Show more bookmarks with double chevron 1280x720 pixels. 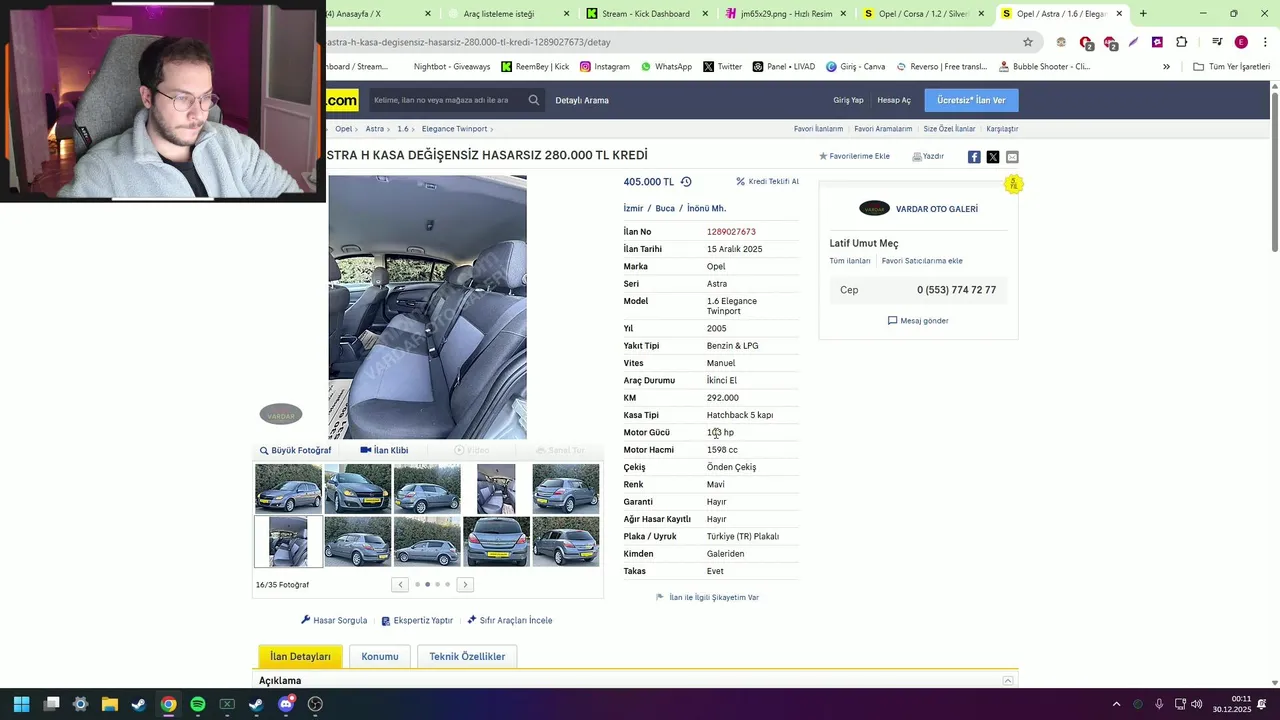coord(1166,67)
